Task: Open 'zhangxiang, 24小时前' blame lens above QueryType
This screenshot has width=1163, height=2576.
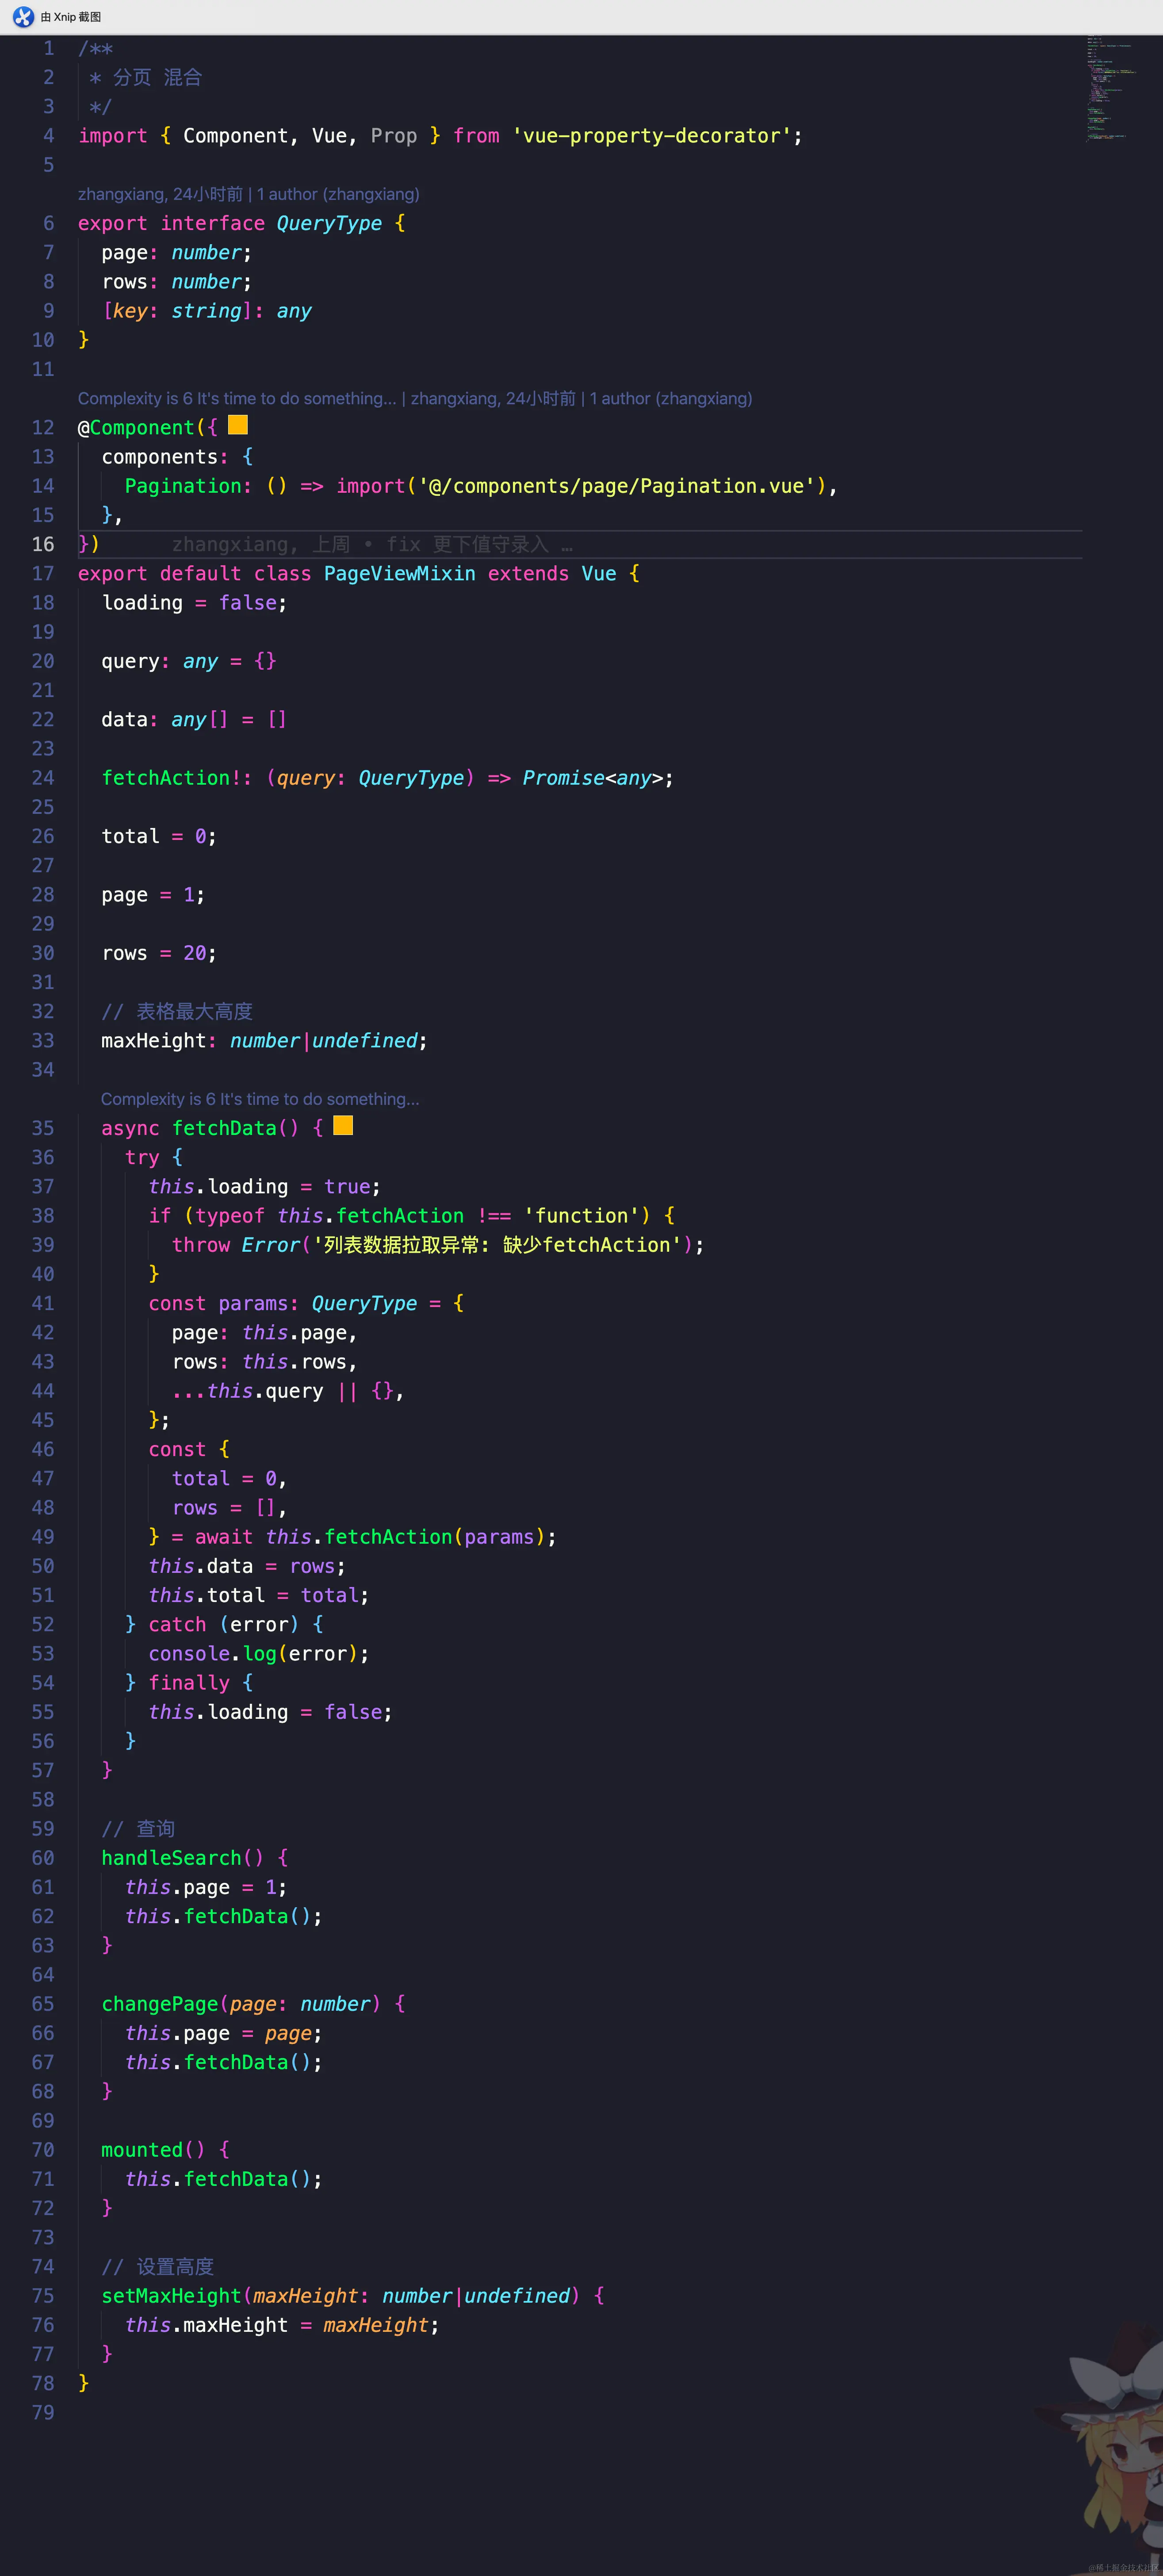Action: [160, 194]
